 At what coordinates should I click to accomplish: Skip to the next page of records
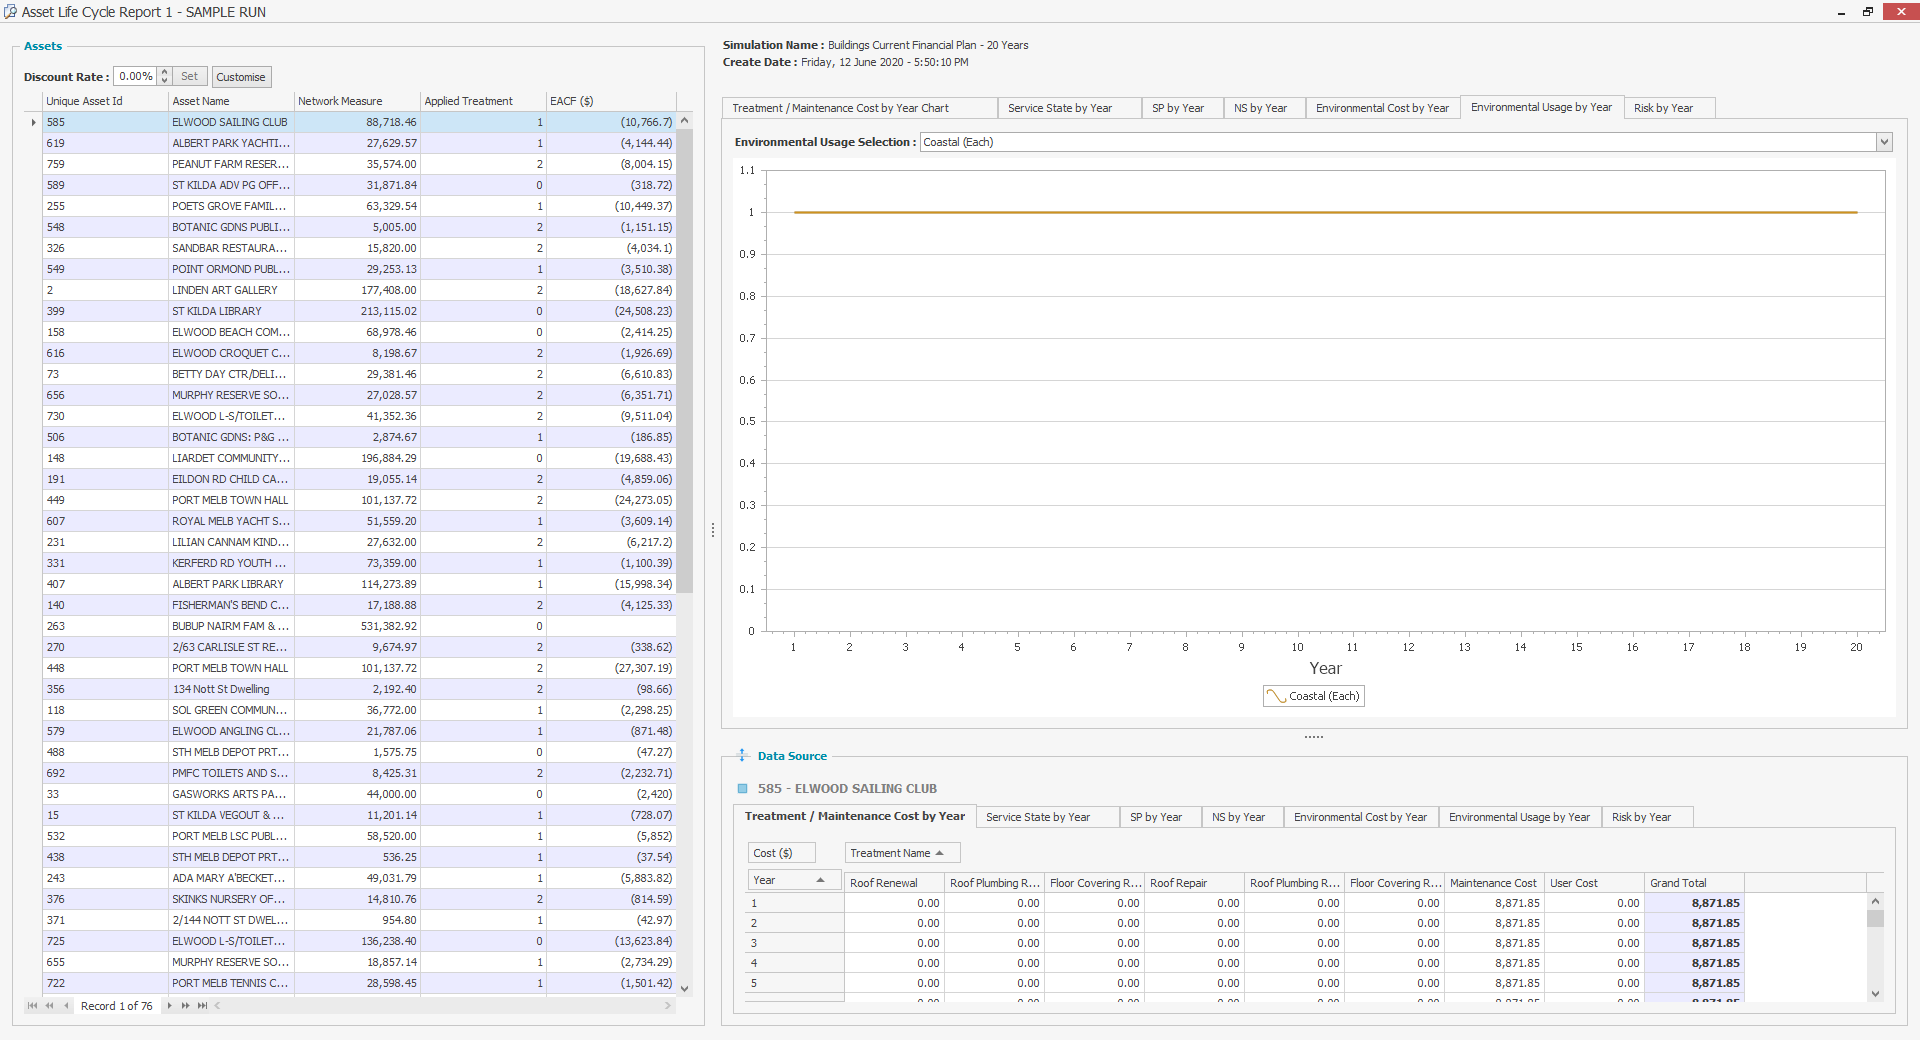point(185,1006)
